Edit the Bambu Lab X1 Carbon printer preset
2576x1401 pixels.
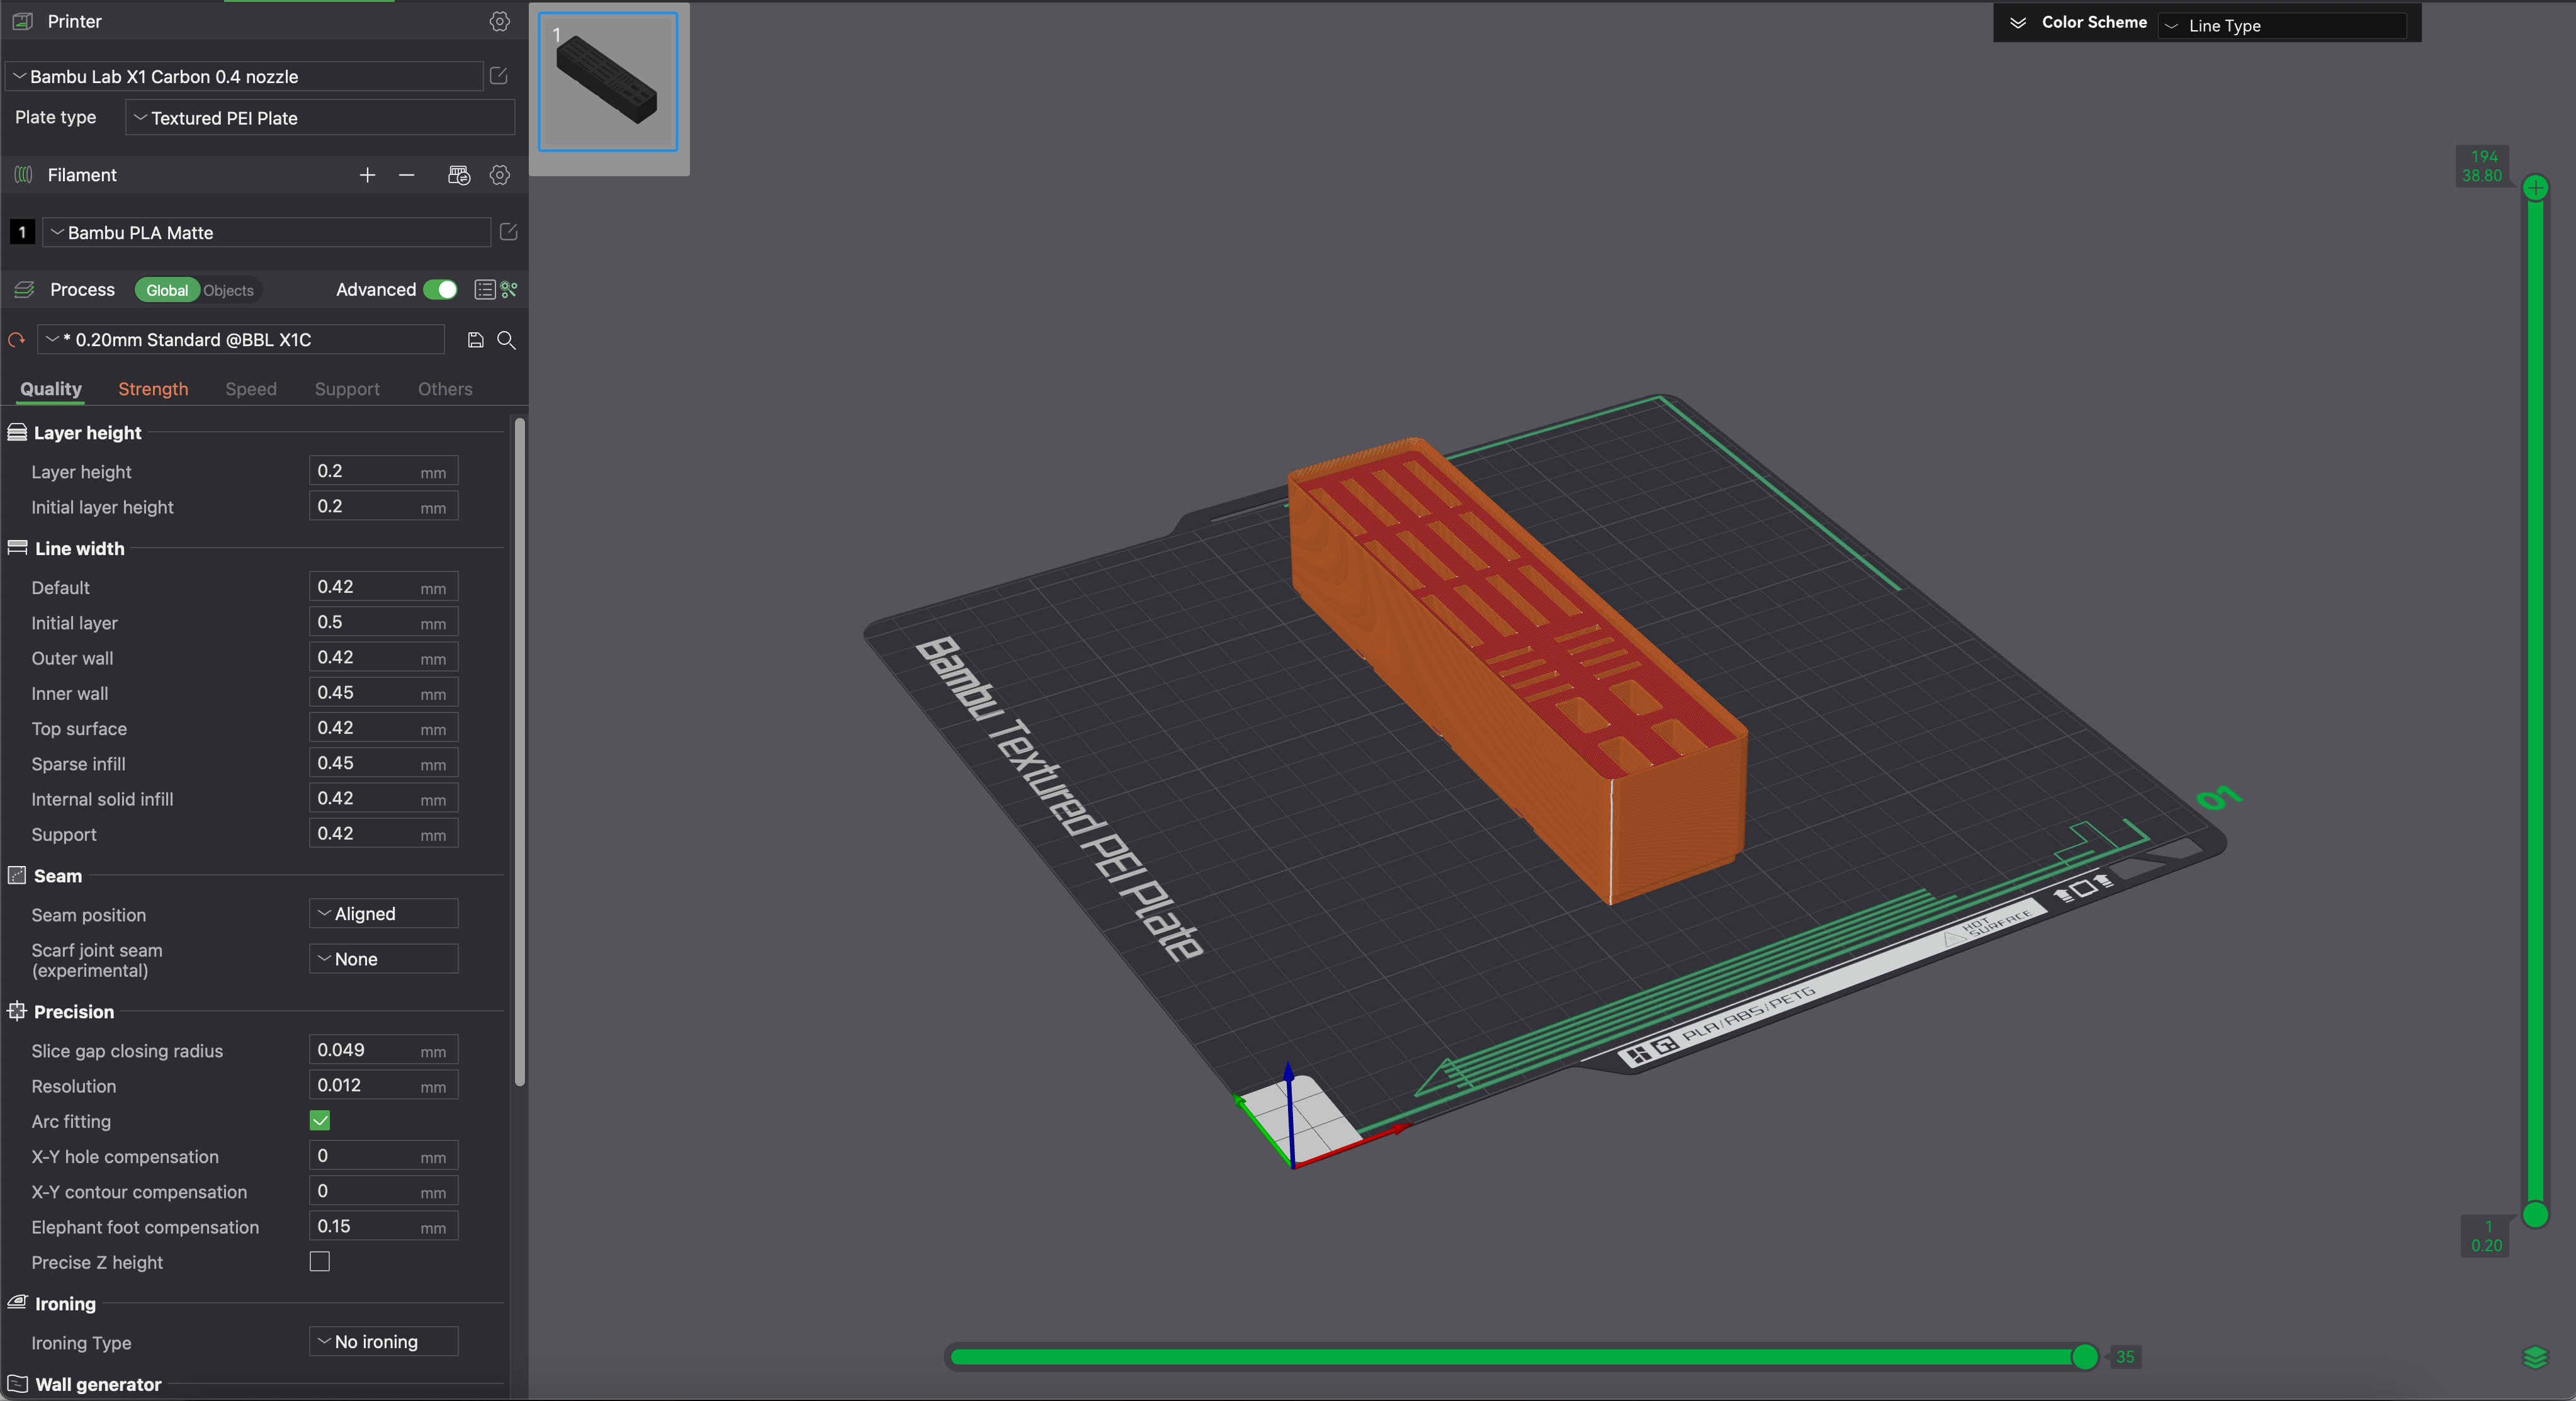497,76
